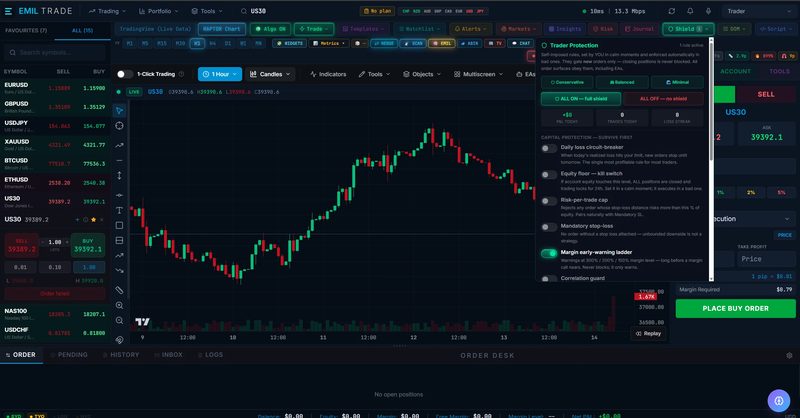Click the SELL button in order panel
Image resolution: width=800 pixels, height=418 pixels.
[x=765, y=94]
